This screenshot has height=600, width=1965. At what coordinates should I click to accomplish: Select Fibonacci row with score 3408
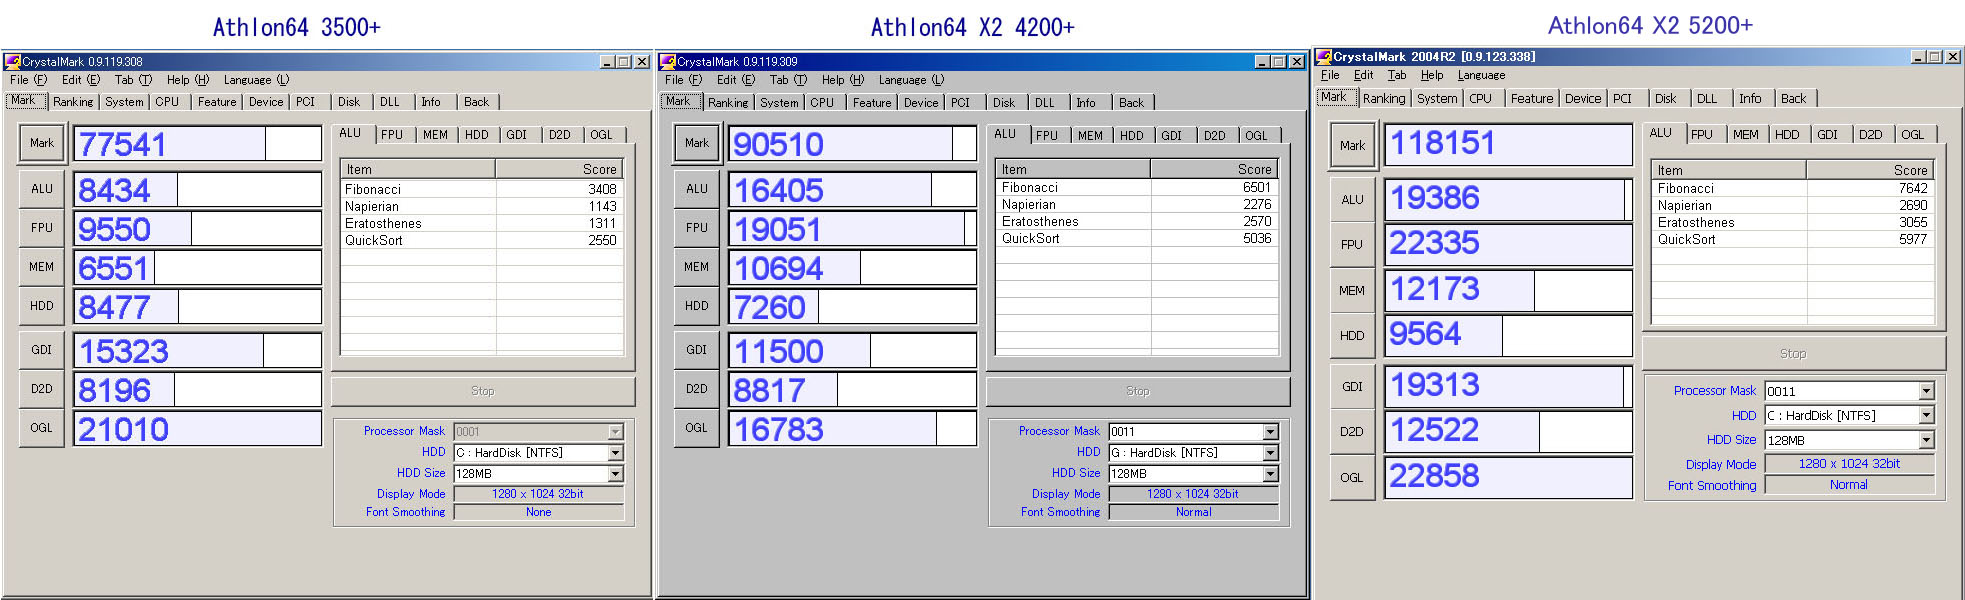(482, 189)
